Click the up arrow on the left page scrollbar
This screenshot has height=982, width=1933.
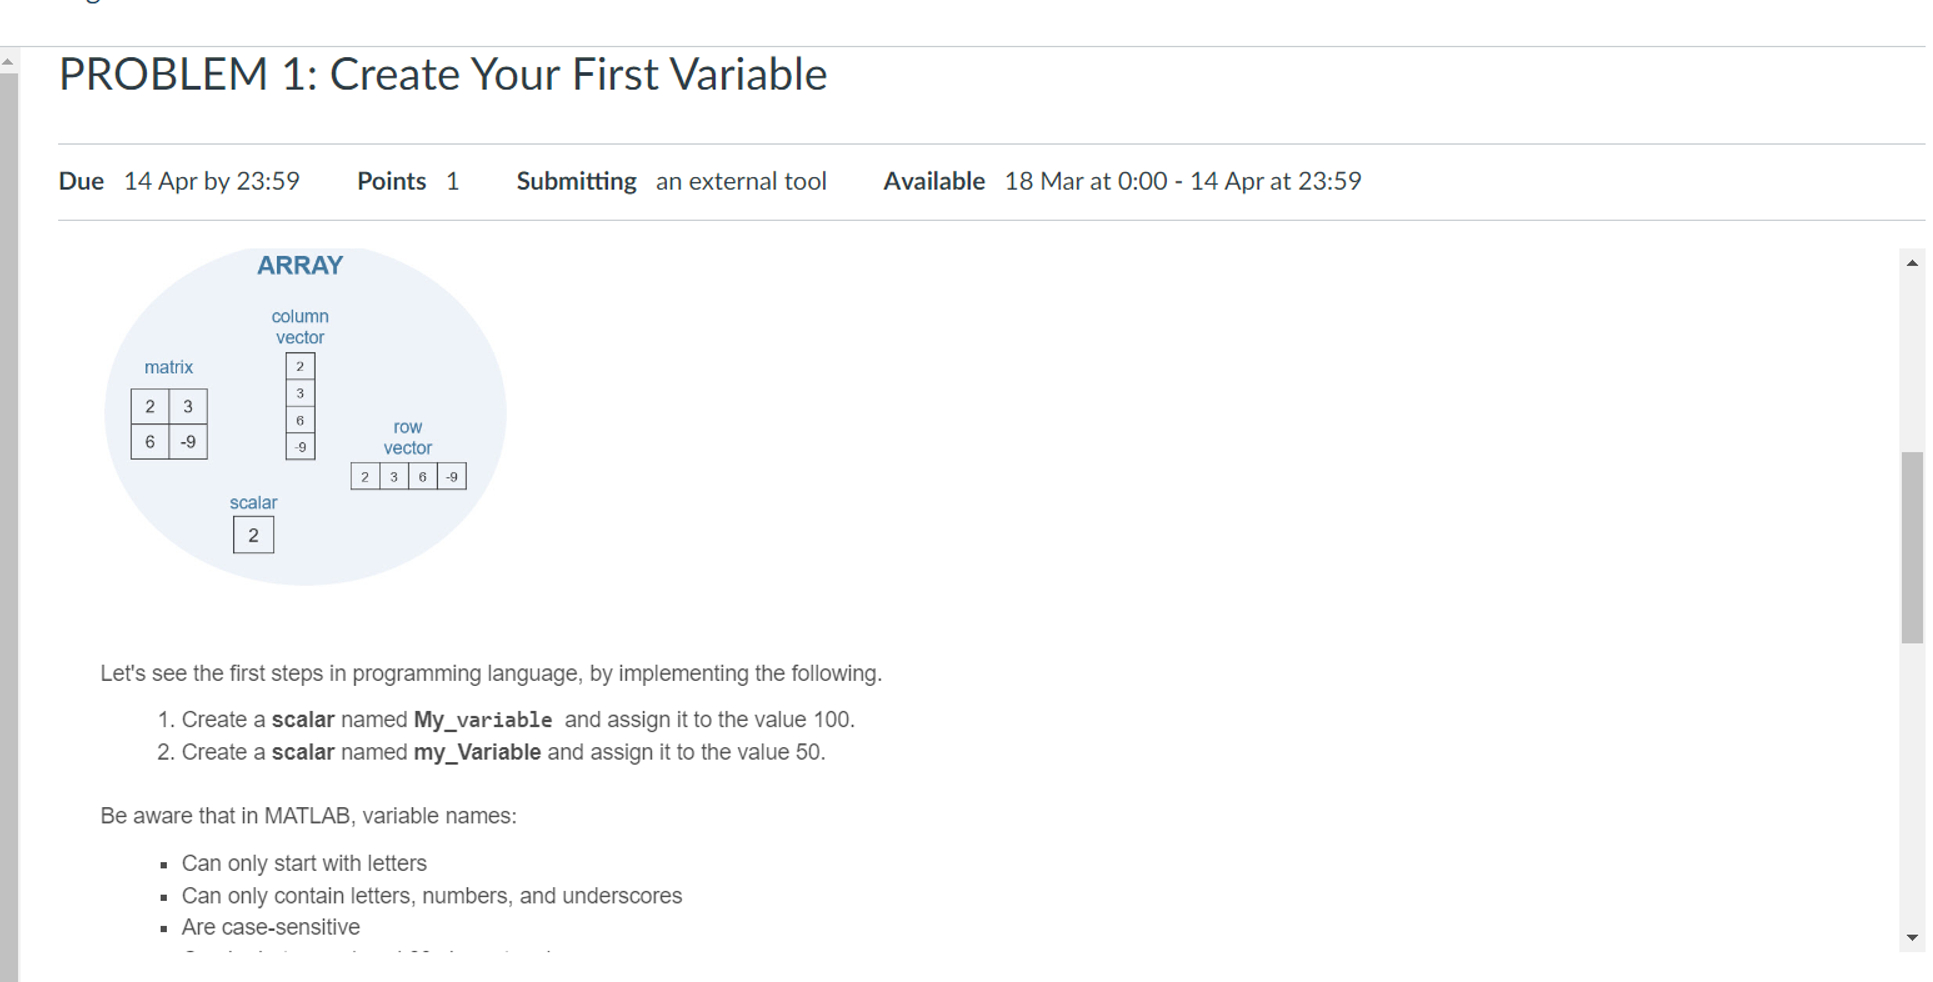[x=9, y=63]
